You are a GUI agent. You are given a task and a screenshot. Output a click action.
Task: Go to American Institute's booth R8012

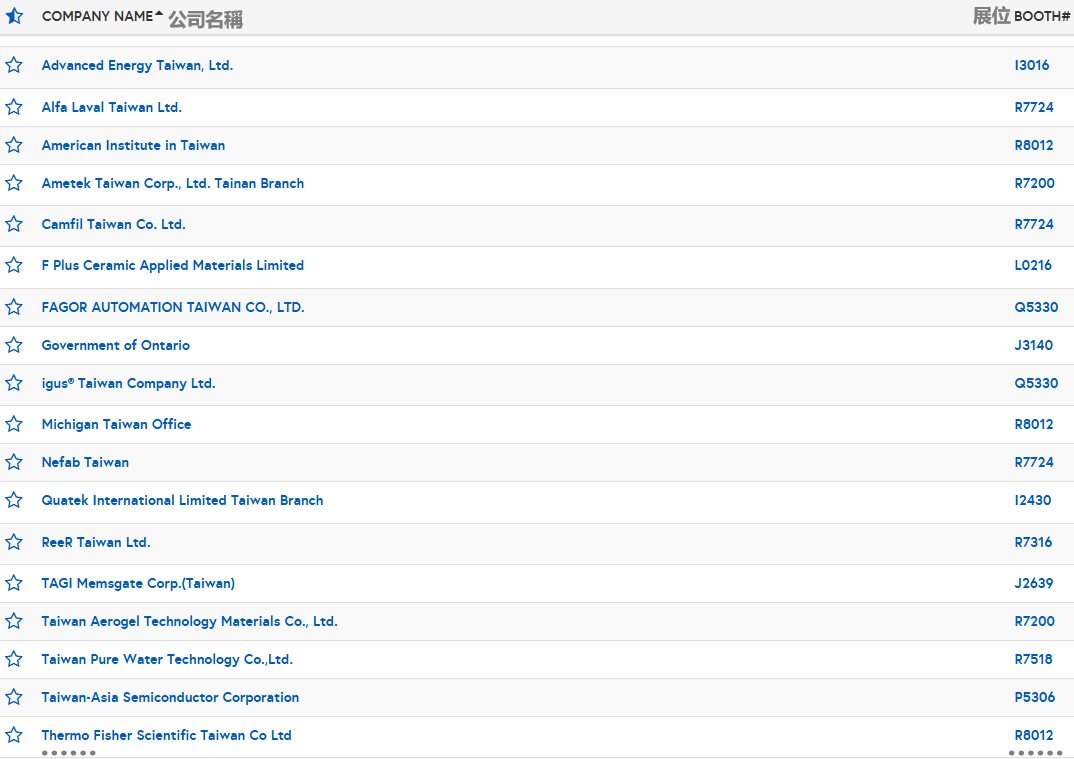click(1034, 145)
